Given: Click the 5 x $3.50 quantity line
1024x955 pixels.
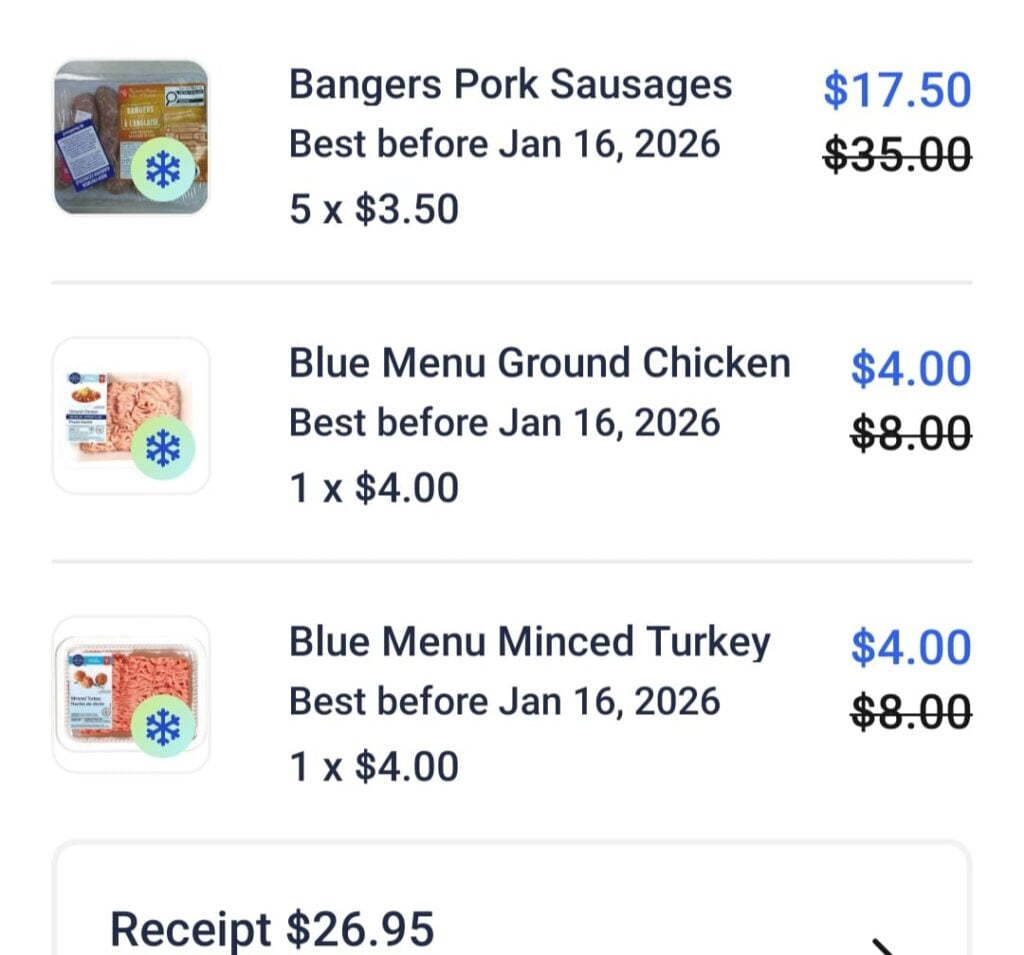Looking at the screenshot, I should [x=374, y=210].
